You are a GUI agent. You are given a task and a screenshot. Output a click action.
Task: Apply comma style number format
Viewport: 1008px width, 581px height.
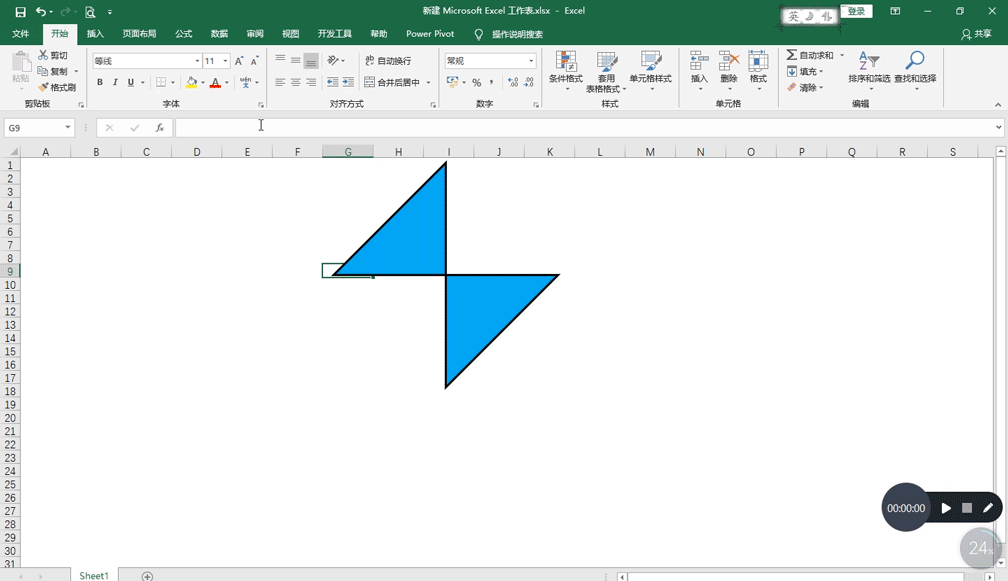pos(491,82)
